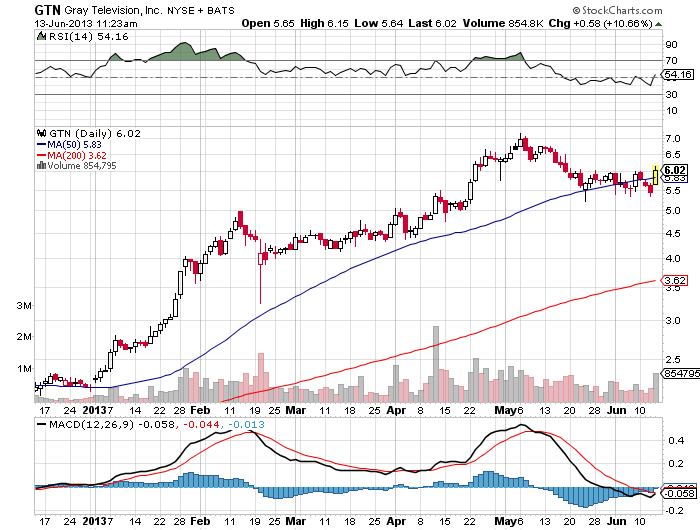This screenshot has width=700, height=530.
Task: Click the blue -0.013 histogram value in MACD legend
Action: (246, 424)
